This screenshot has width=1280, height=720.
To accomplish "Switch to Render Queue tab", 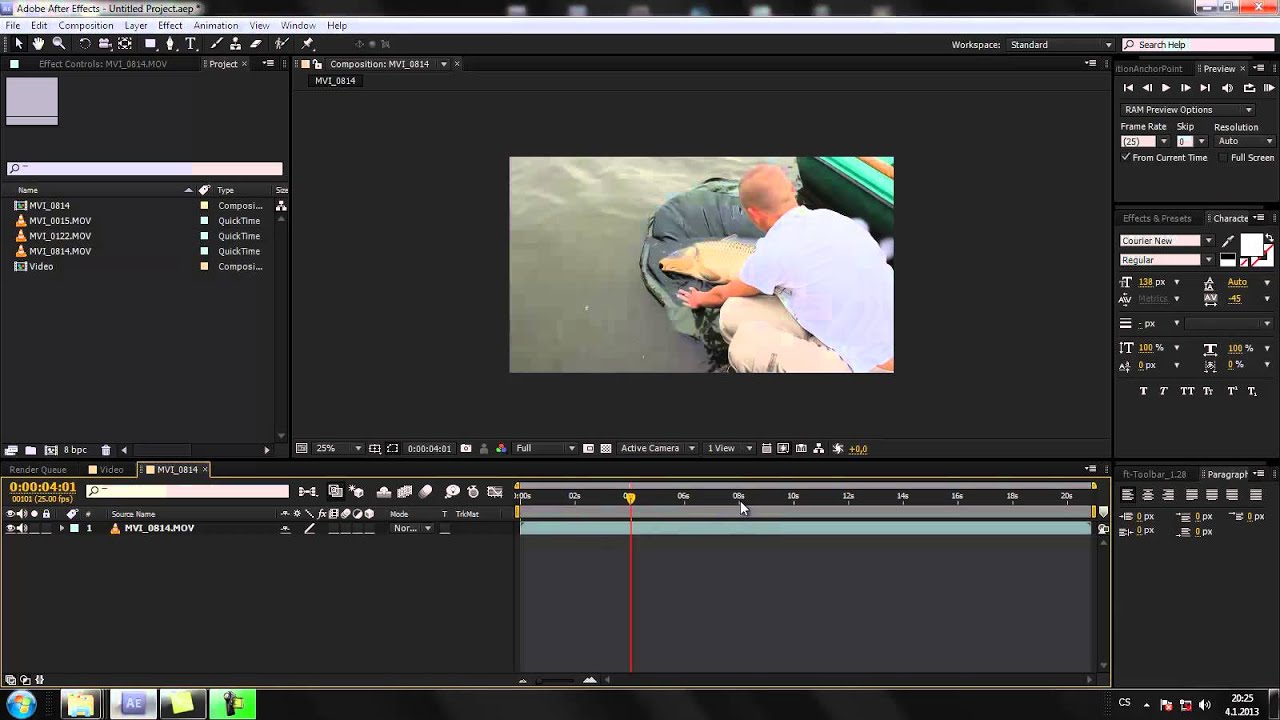I will 38,470.
